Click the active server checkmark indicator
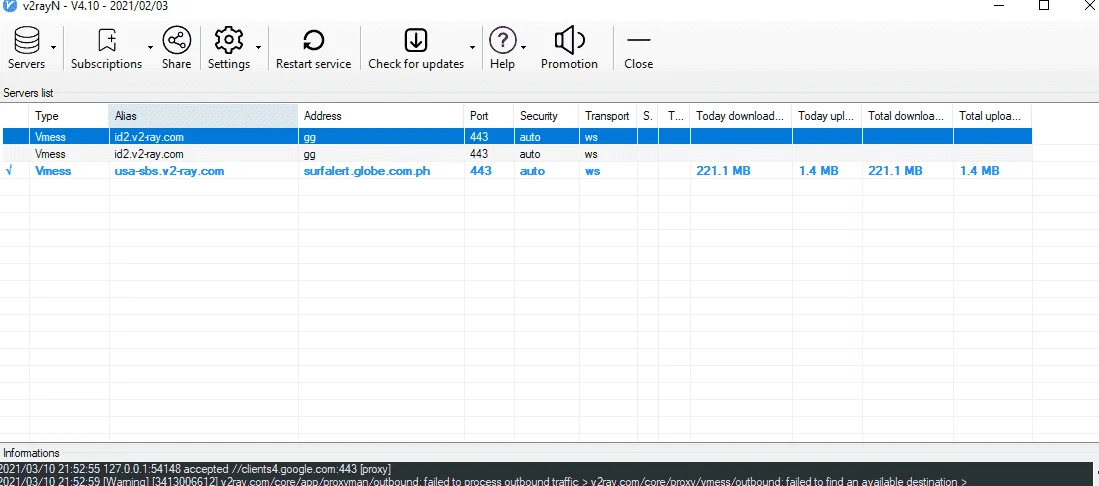 (8, 170)
